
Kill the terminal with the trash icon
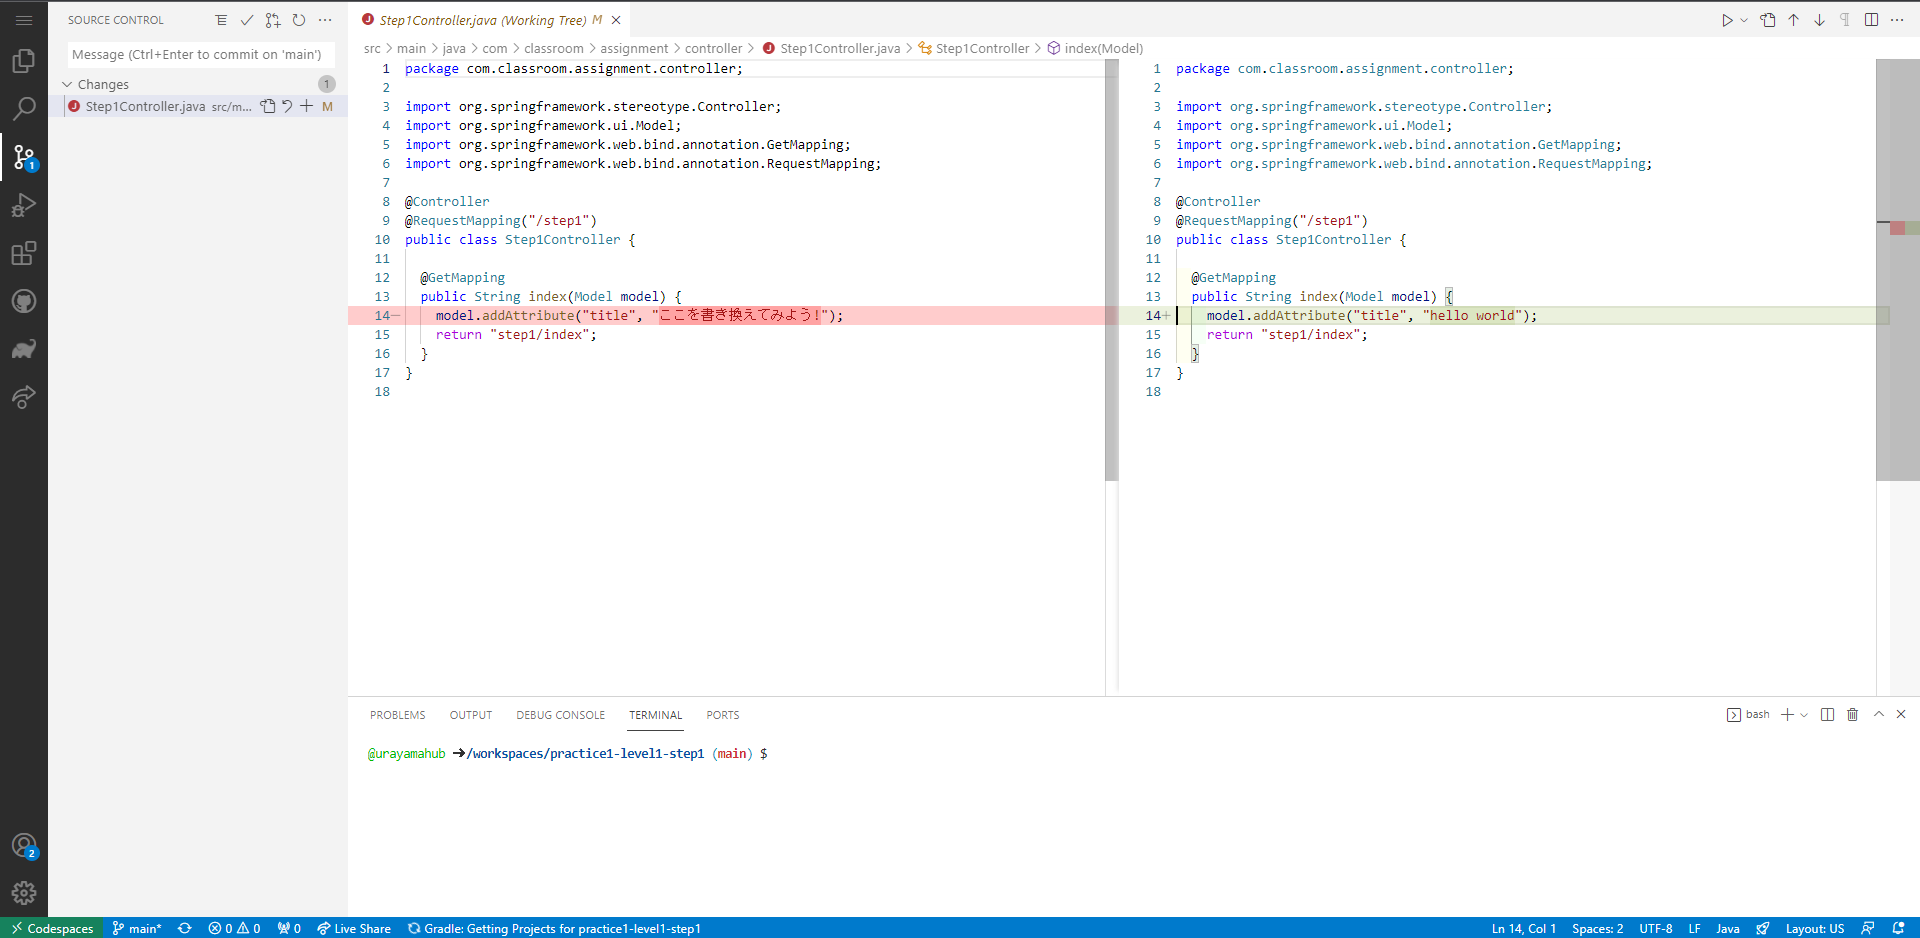pos(1852,714)
